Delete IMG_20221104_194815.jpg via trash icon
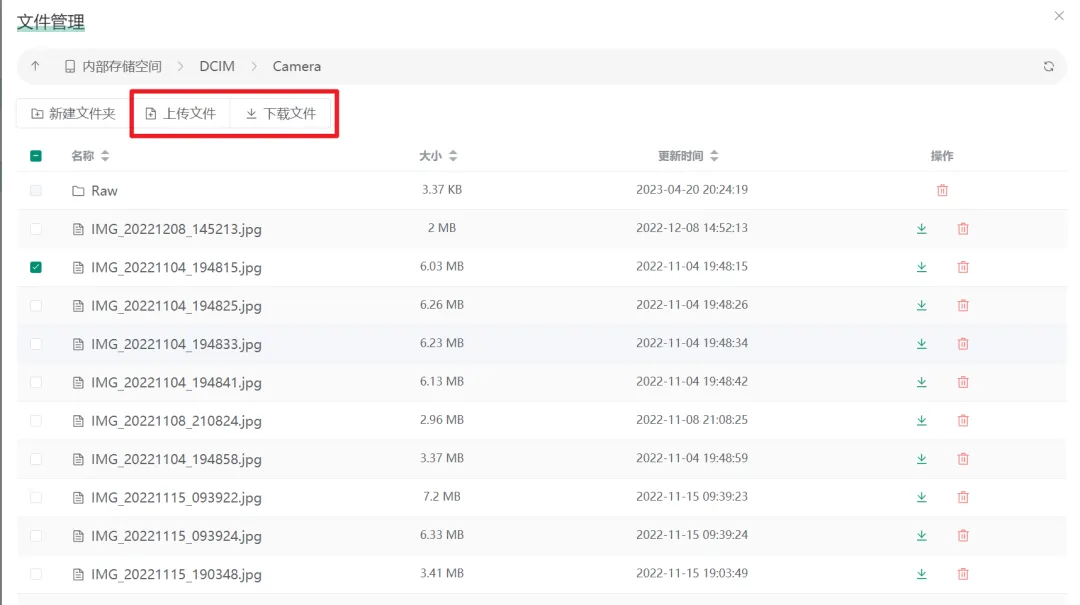The width and height of the screenshot is (1080, 605). tap(963, 267)
